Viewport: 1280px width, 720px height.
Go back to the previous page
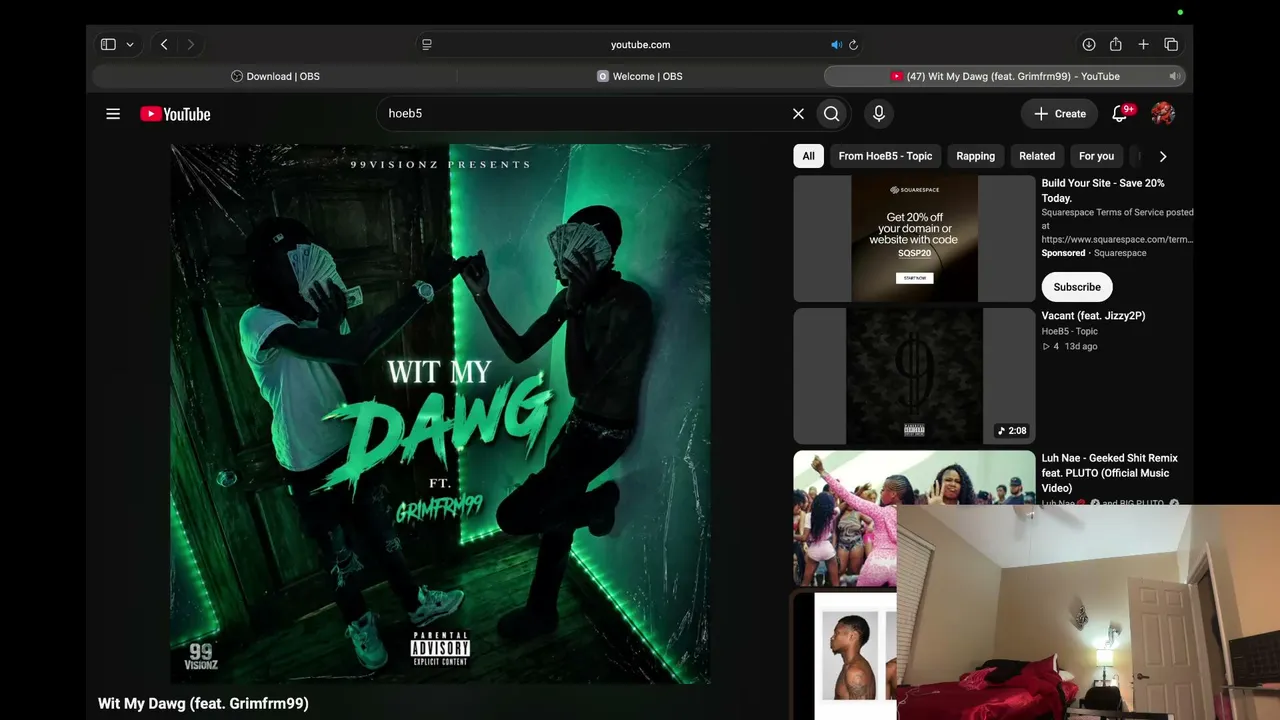[164, 44]
